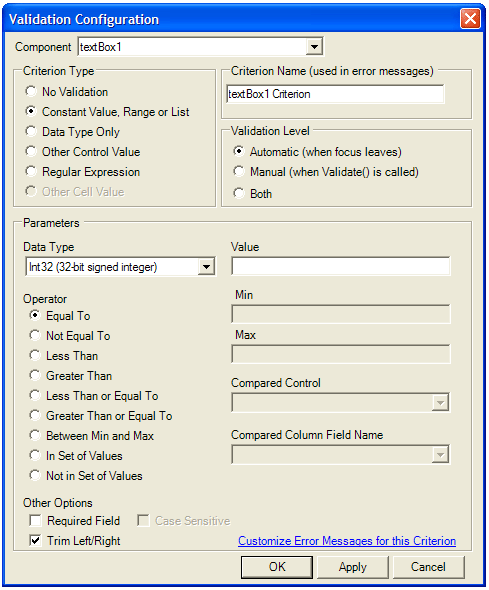Open the Compared Control dropdown arrow
The image size is (489, 590).
tap(440, 403)
